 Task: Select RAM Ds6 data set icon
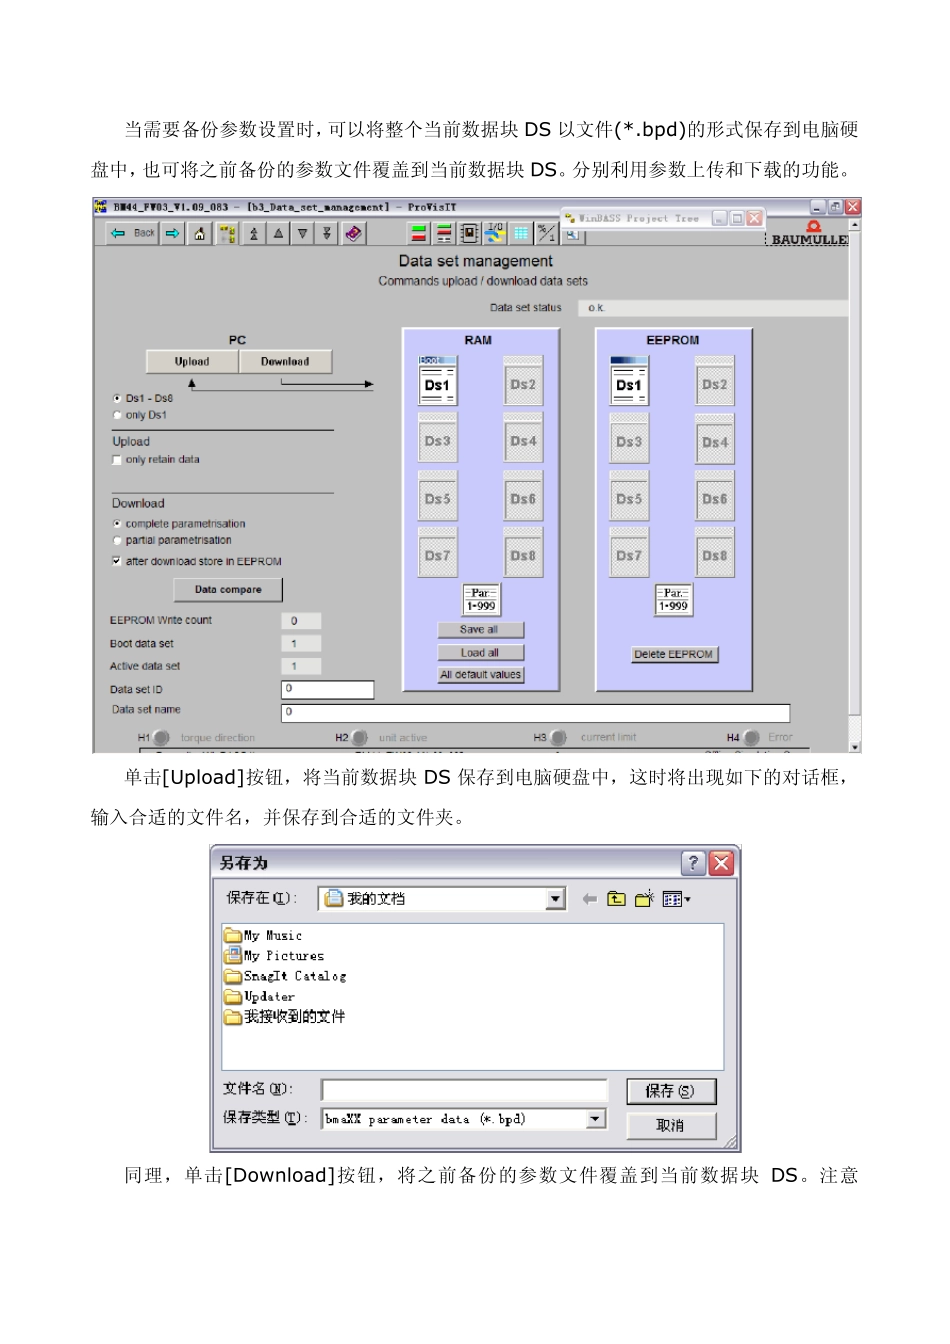(523, 496)
